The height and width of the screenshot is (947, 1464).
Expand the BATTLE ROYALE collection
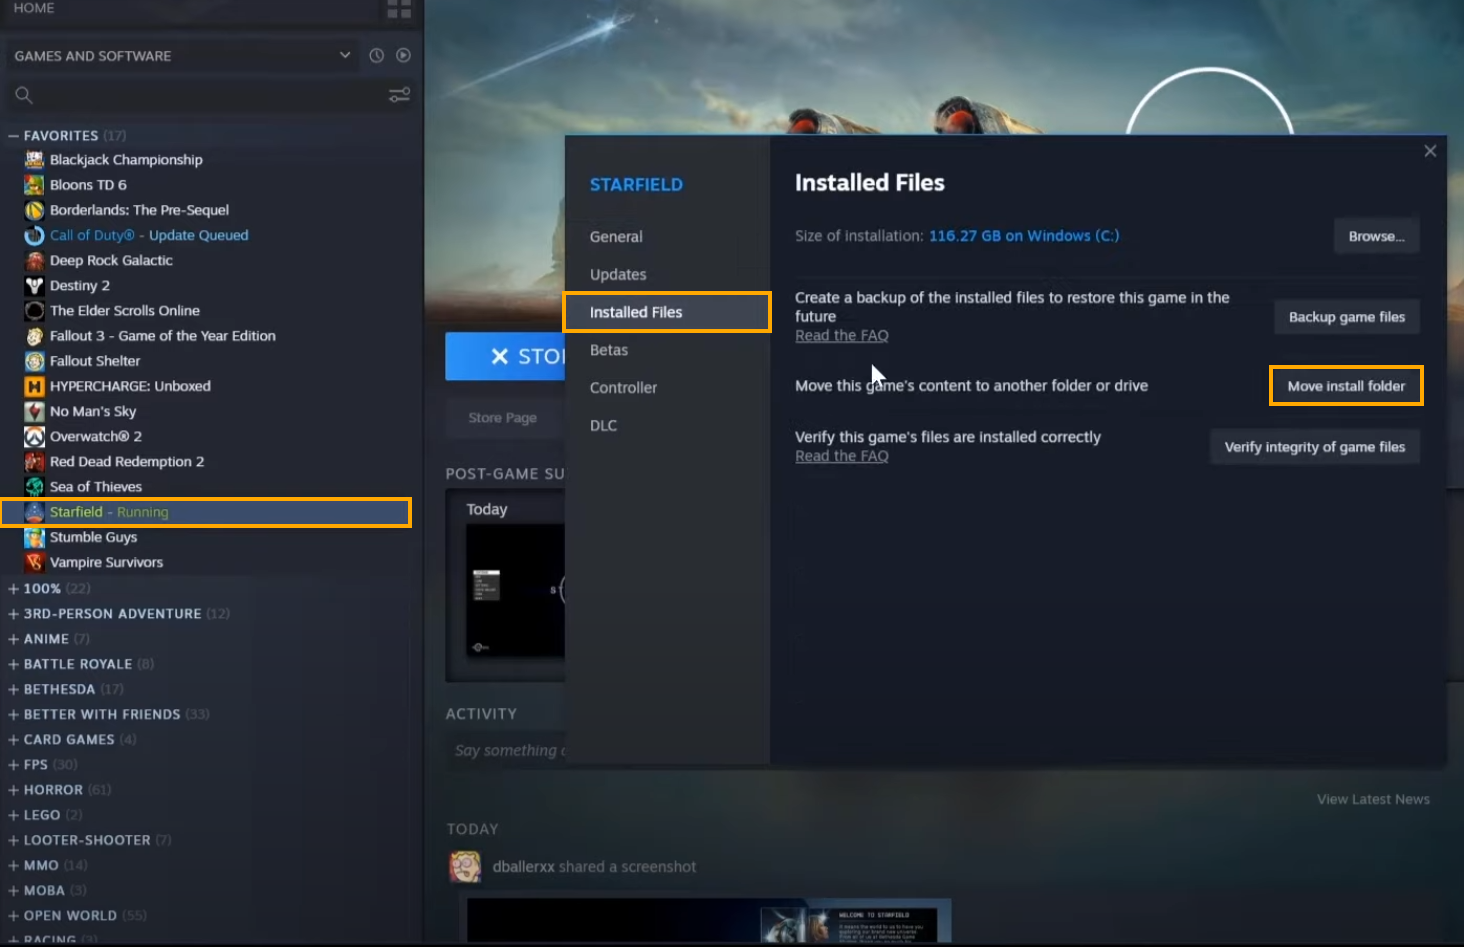click(x=13, y=664)
